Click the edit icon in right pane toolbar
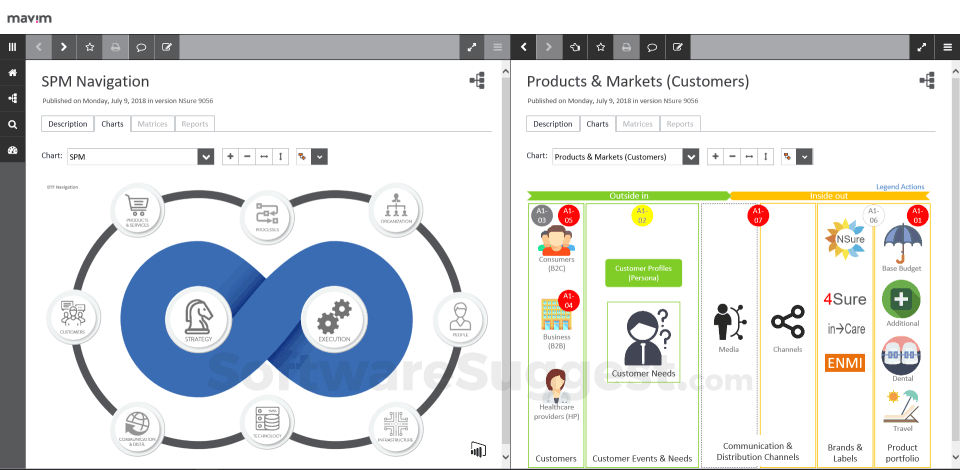 (678, 47)
